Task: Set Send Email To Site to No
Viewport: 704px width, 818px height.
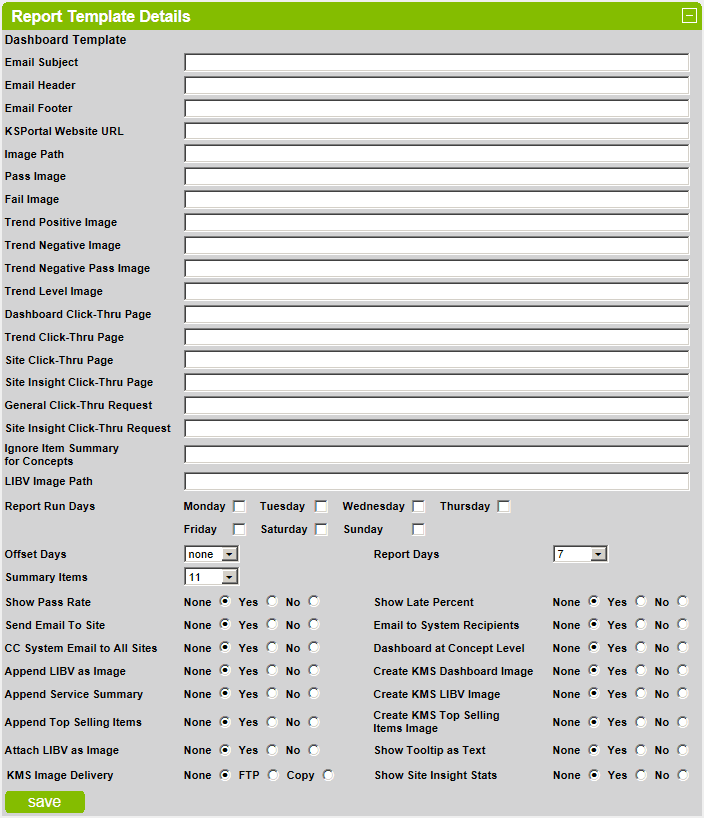Action: (314, 625)
